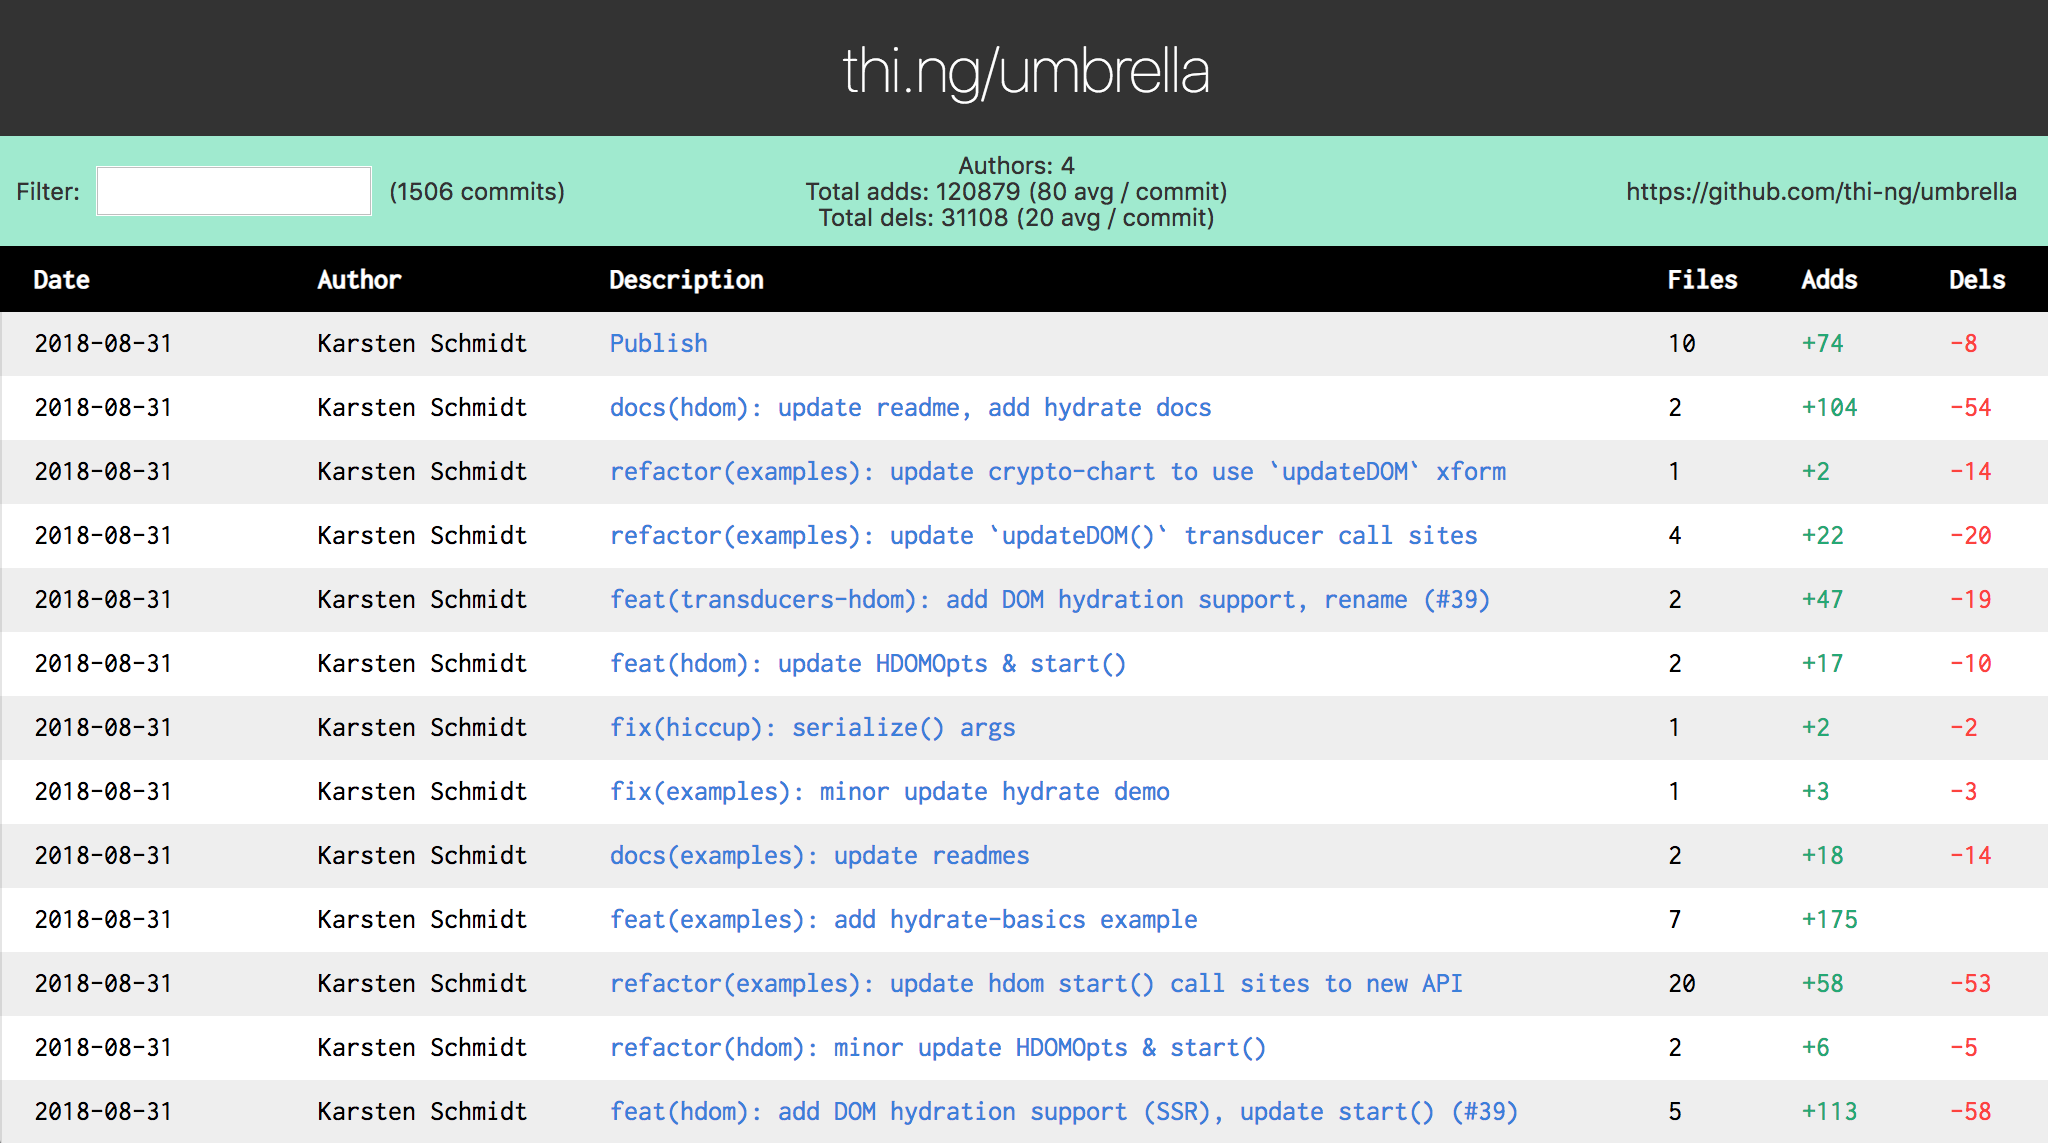Viewport: 2048px width, 1143px height.
Task: Open the 'hdom start() call sites to new API' commit
Action: pyautogui.click(x=1036, y=983)
